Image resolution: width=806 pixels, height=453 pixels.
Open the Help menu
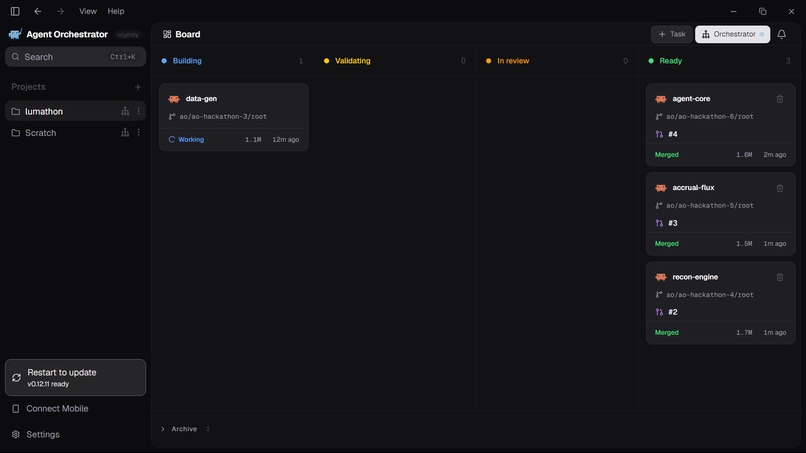116,11
